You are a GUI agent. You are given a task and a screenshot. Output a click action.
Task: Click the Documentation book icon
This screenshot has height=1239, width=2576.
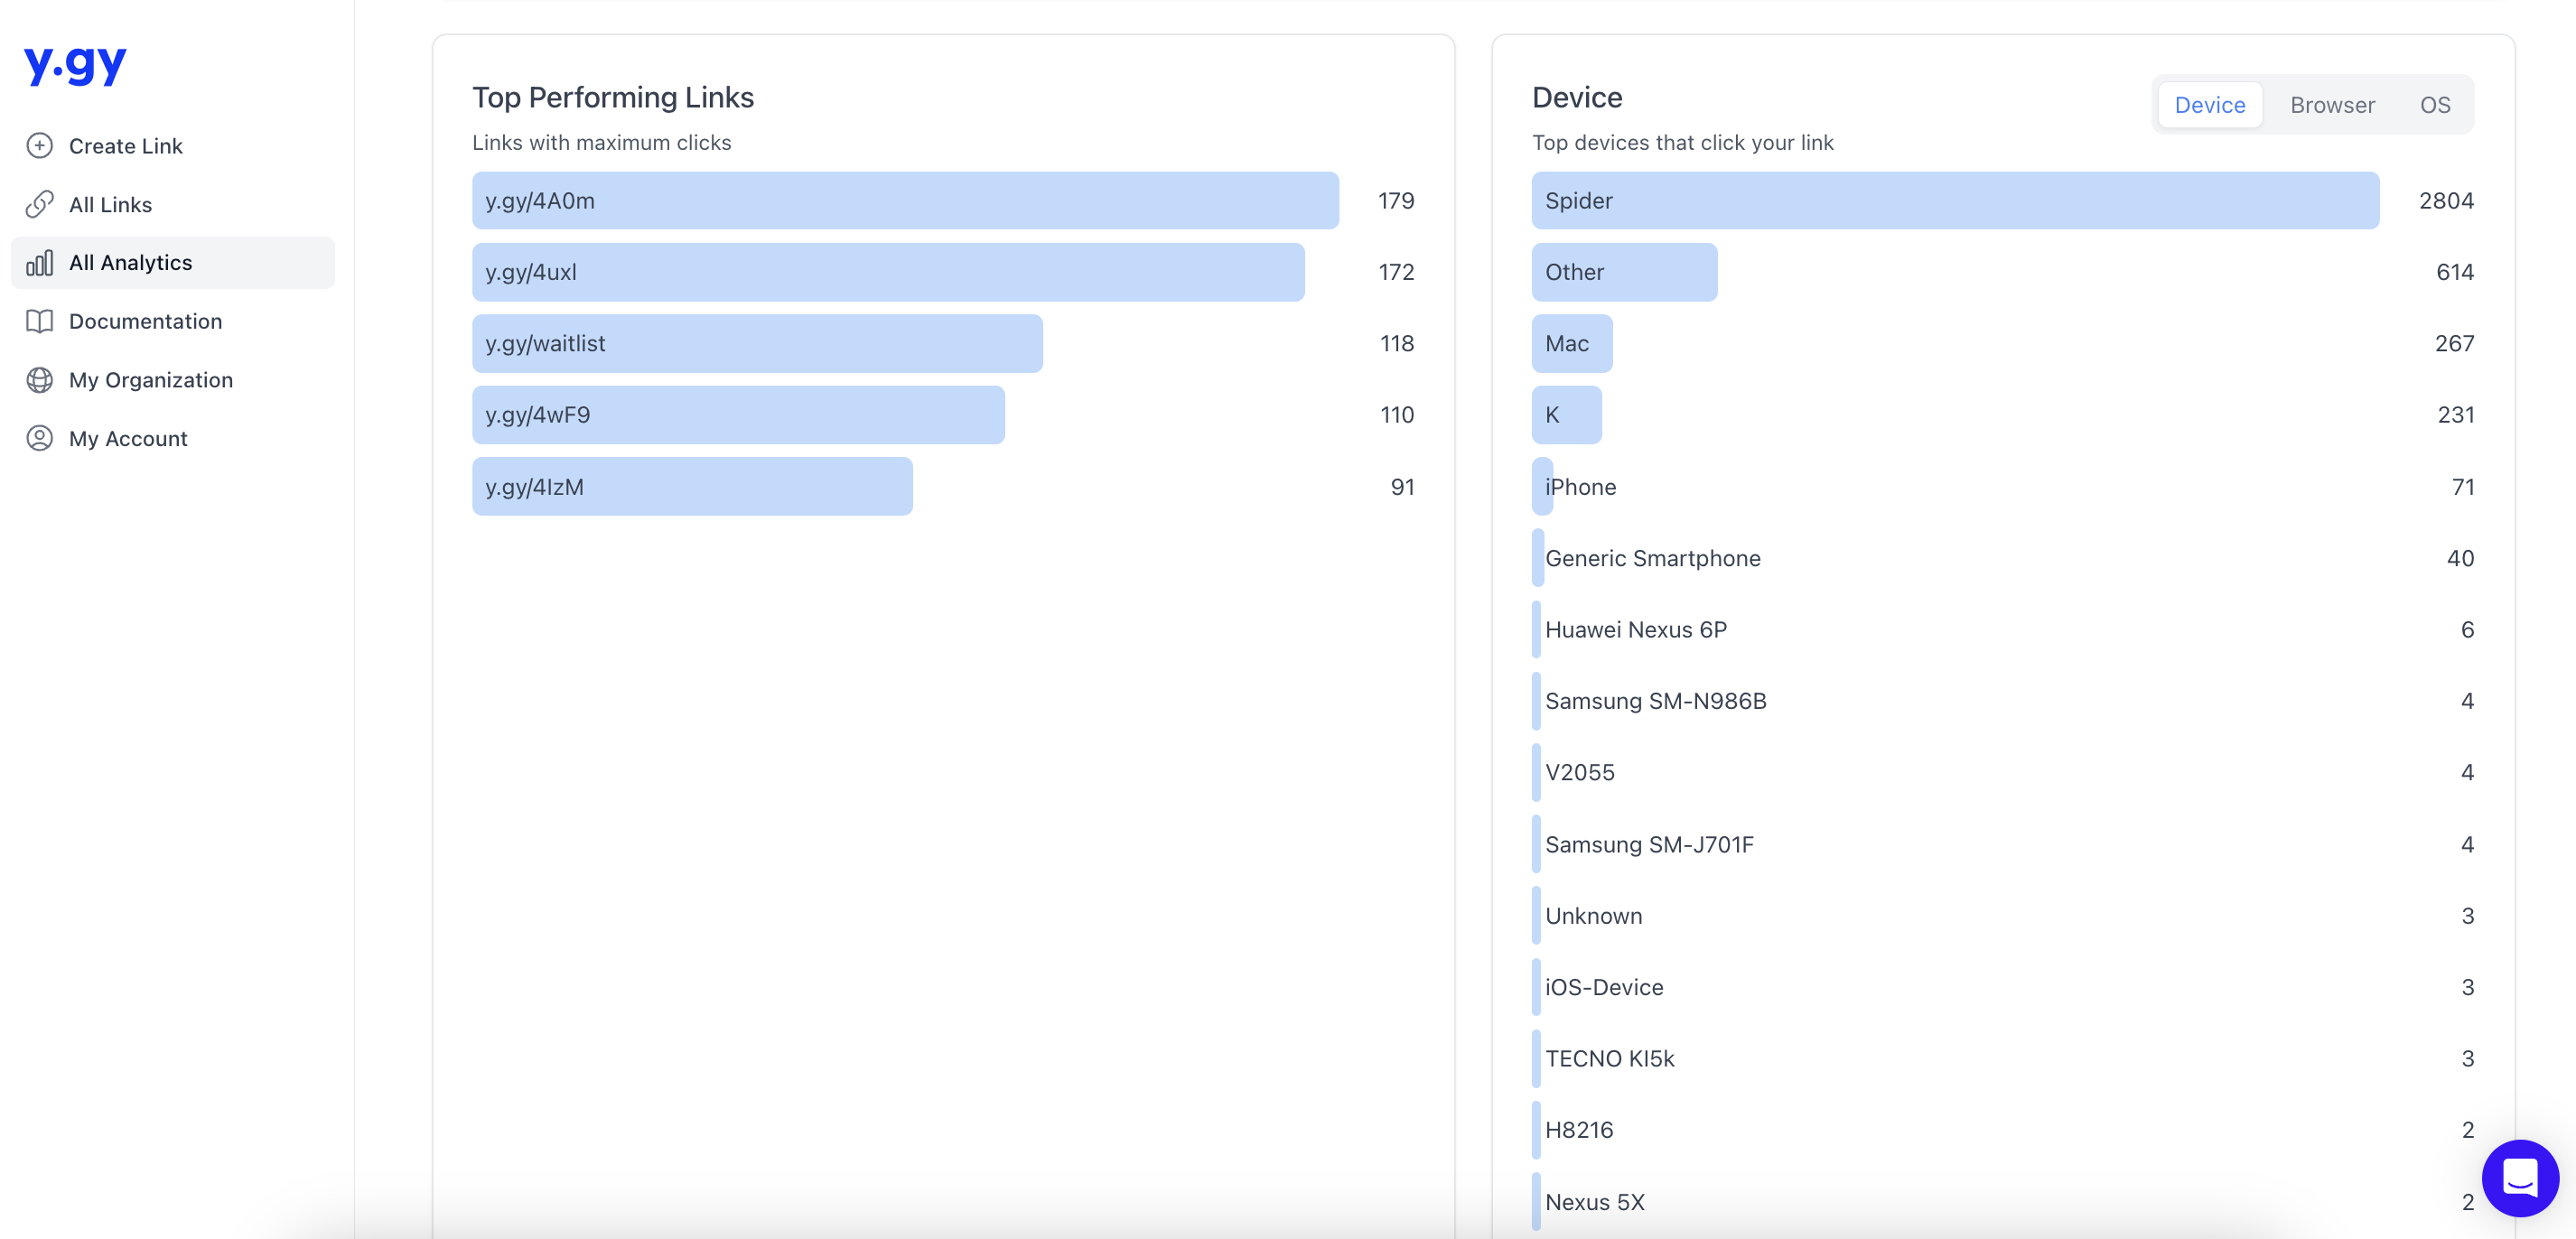tap(41, 321)
